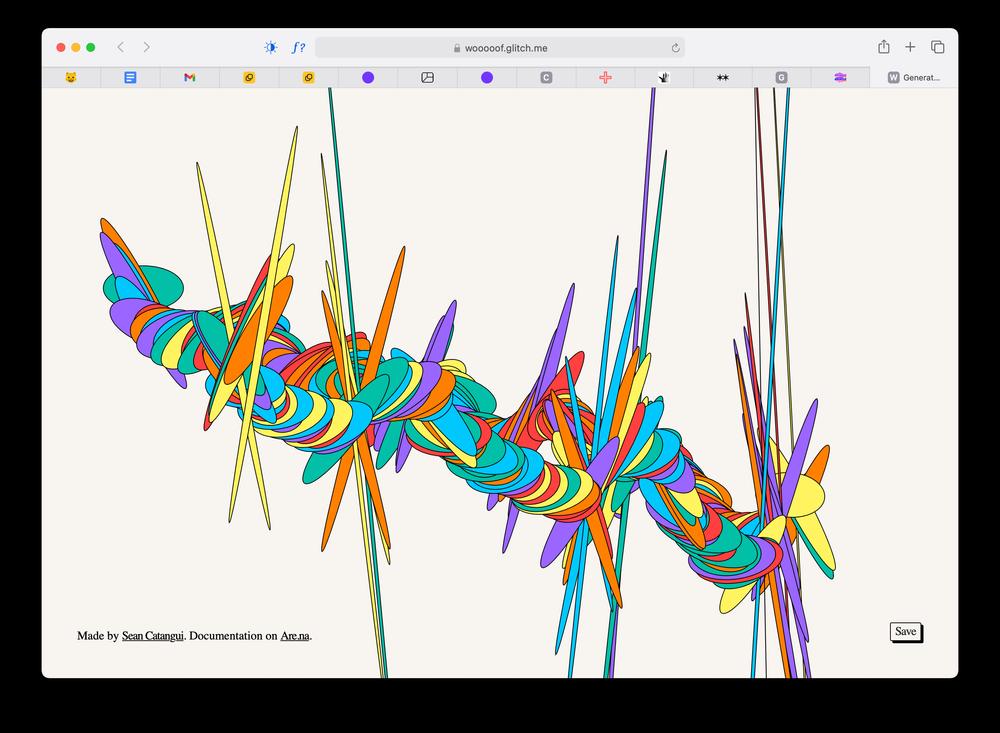The height and width of the screenshot is (733, 1000).
Task: Switch to the gray C icon tab
Action: pos(546,78)
